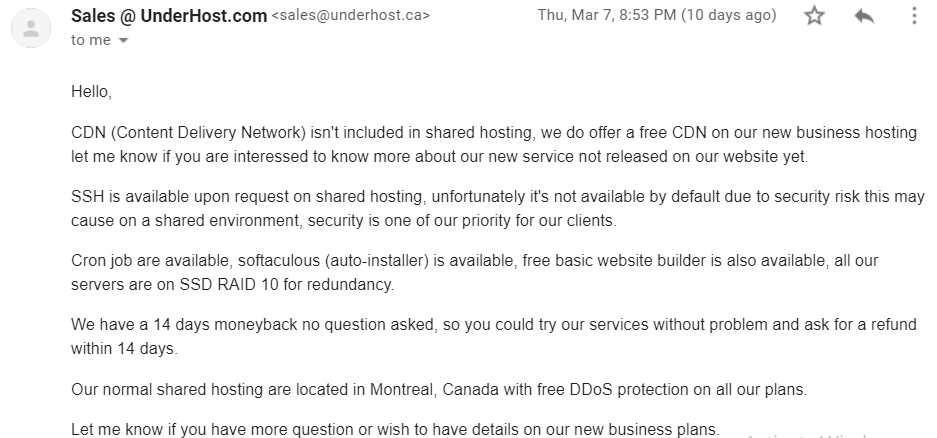The width and height of the screenshot is (937, 438).
Task: Click the 'Hello,' greeting line
Action: pos(91,92)
